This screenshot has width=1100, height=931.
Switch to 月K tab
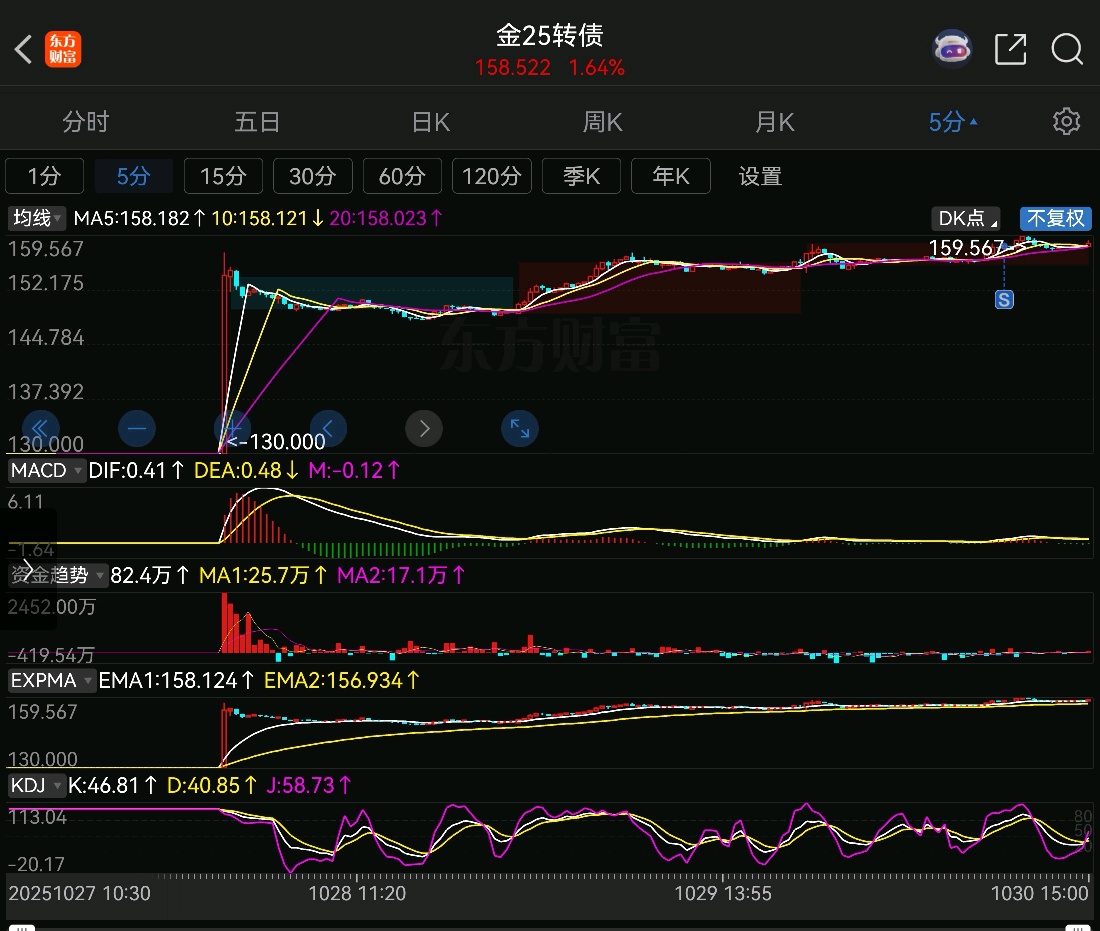(774, 122)
